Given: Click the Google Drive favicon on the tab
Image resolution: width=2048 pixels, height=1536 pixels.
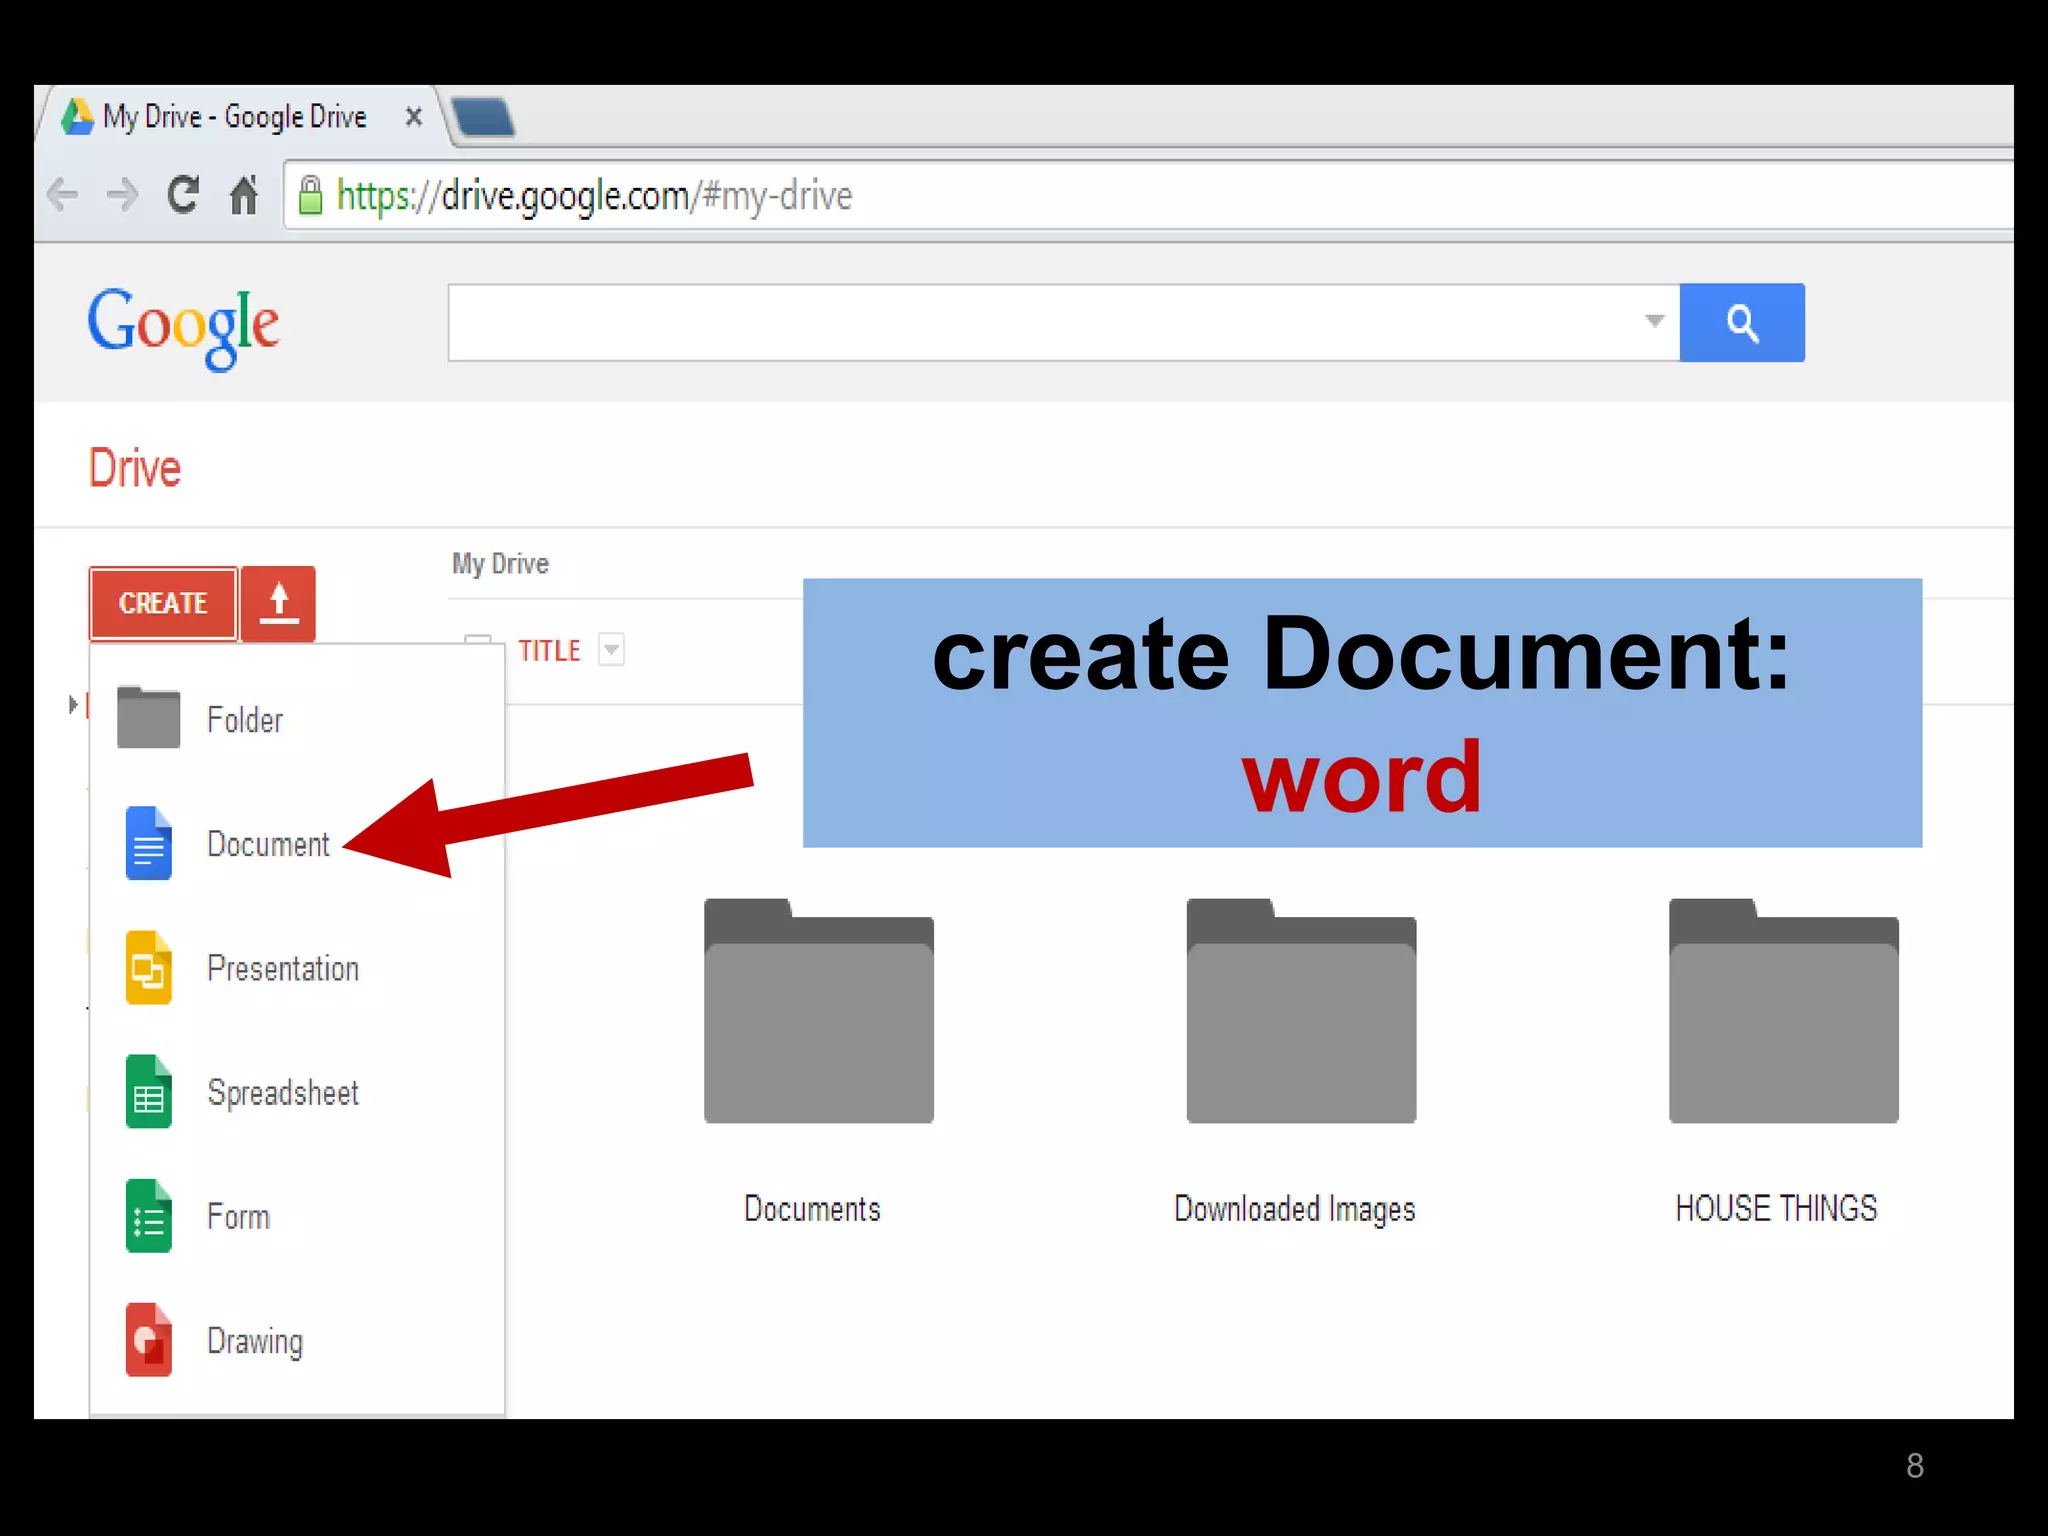Looking at the screenshot, I should click(x=77, y=117).
